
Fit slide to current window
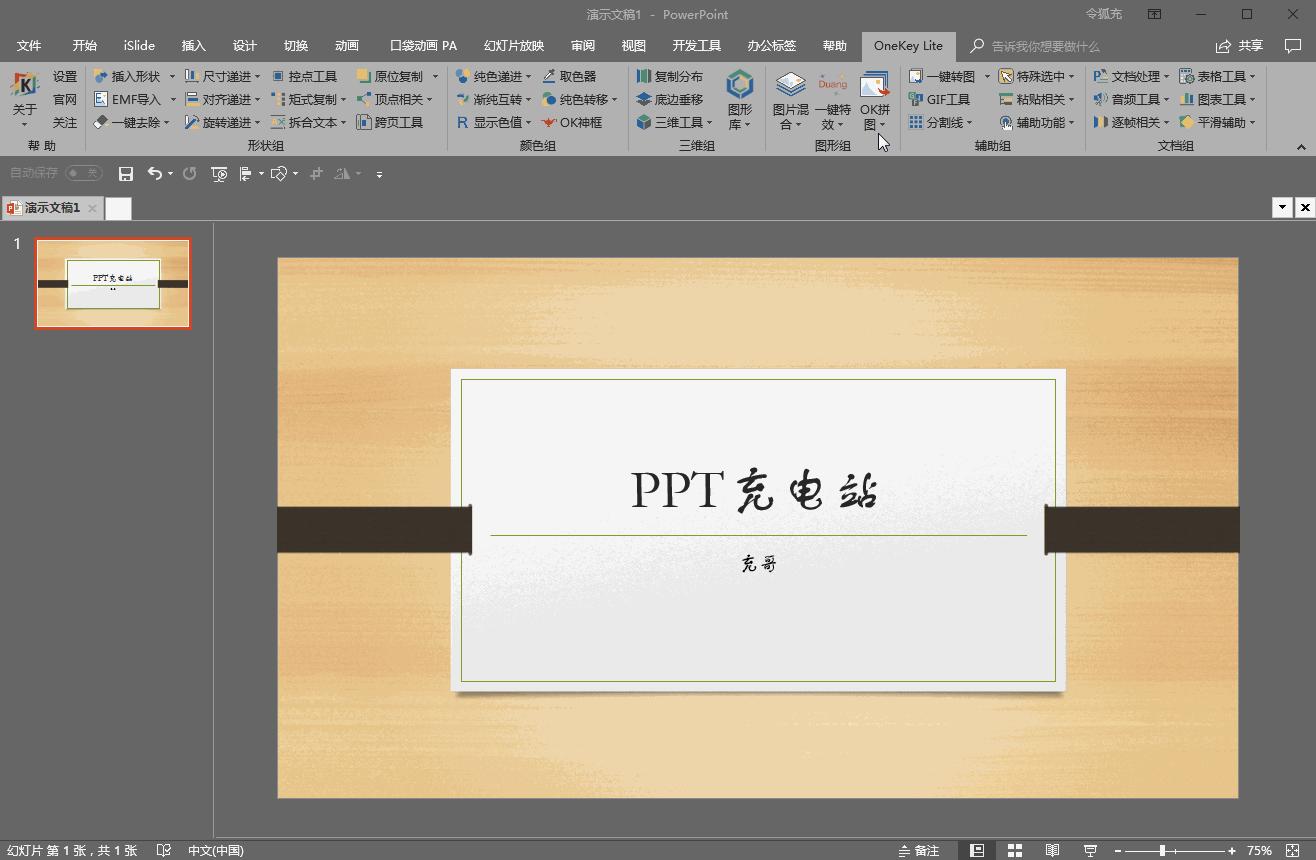pos(1292,850)
